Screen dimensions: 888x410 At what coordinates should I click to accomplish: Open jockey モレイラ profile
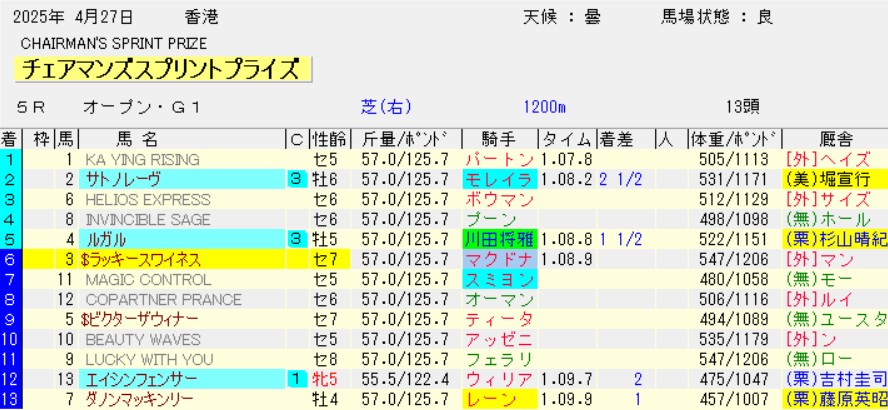(x=499, y=180)
